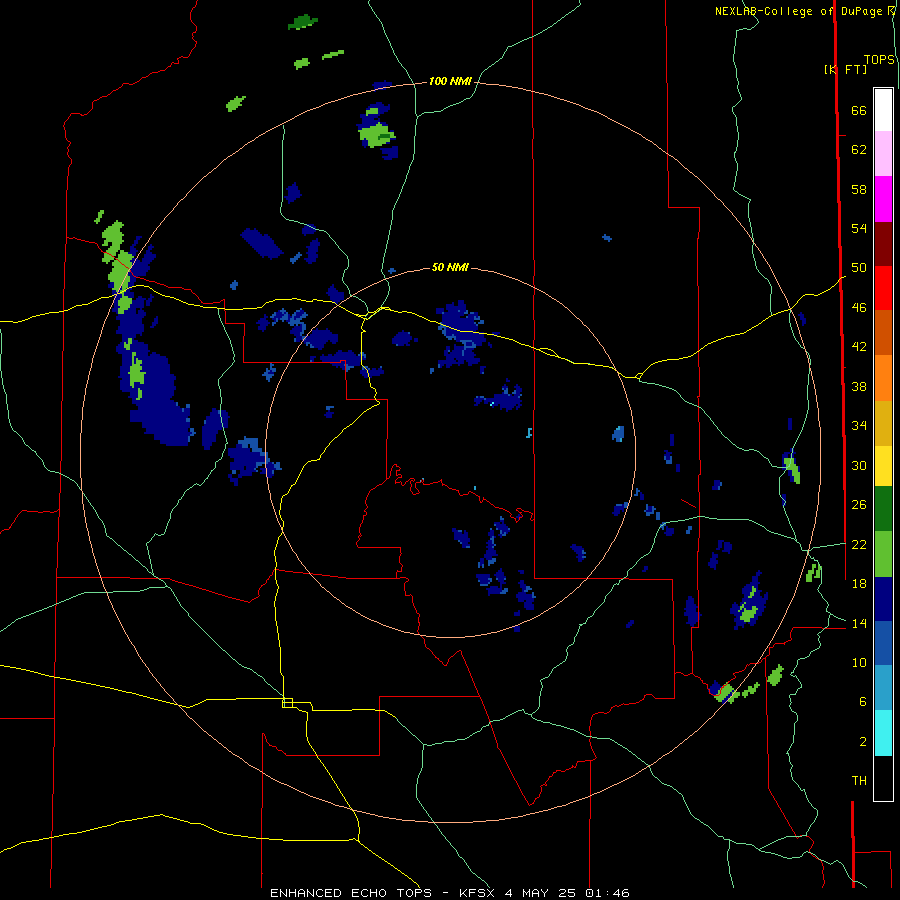
Task: Click the 4 MAY 25 date text
Action: (539, 893)
